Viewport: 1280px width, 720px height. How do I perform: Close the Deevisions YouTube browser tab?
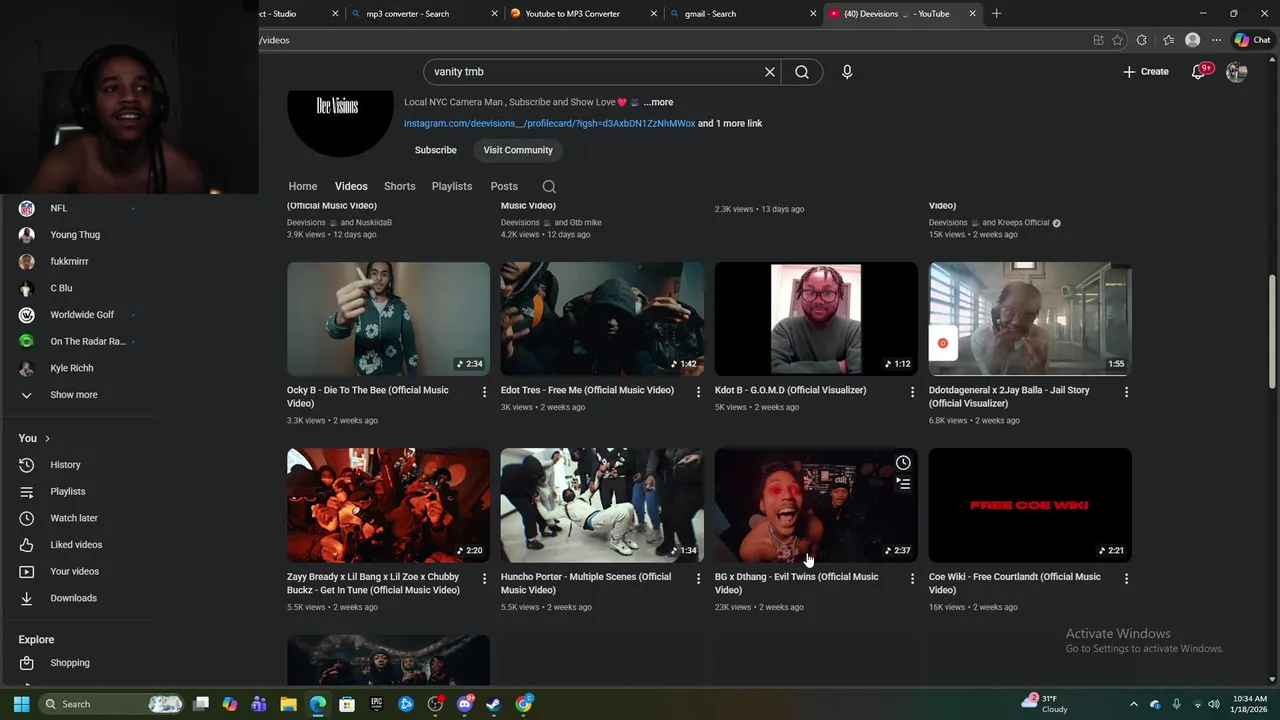tap(972, 14)
